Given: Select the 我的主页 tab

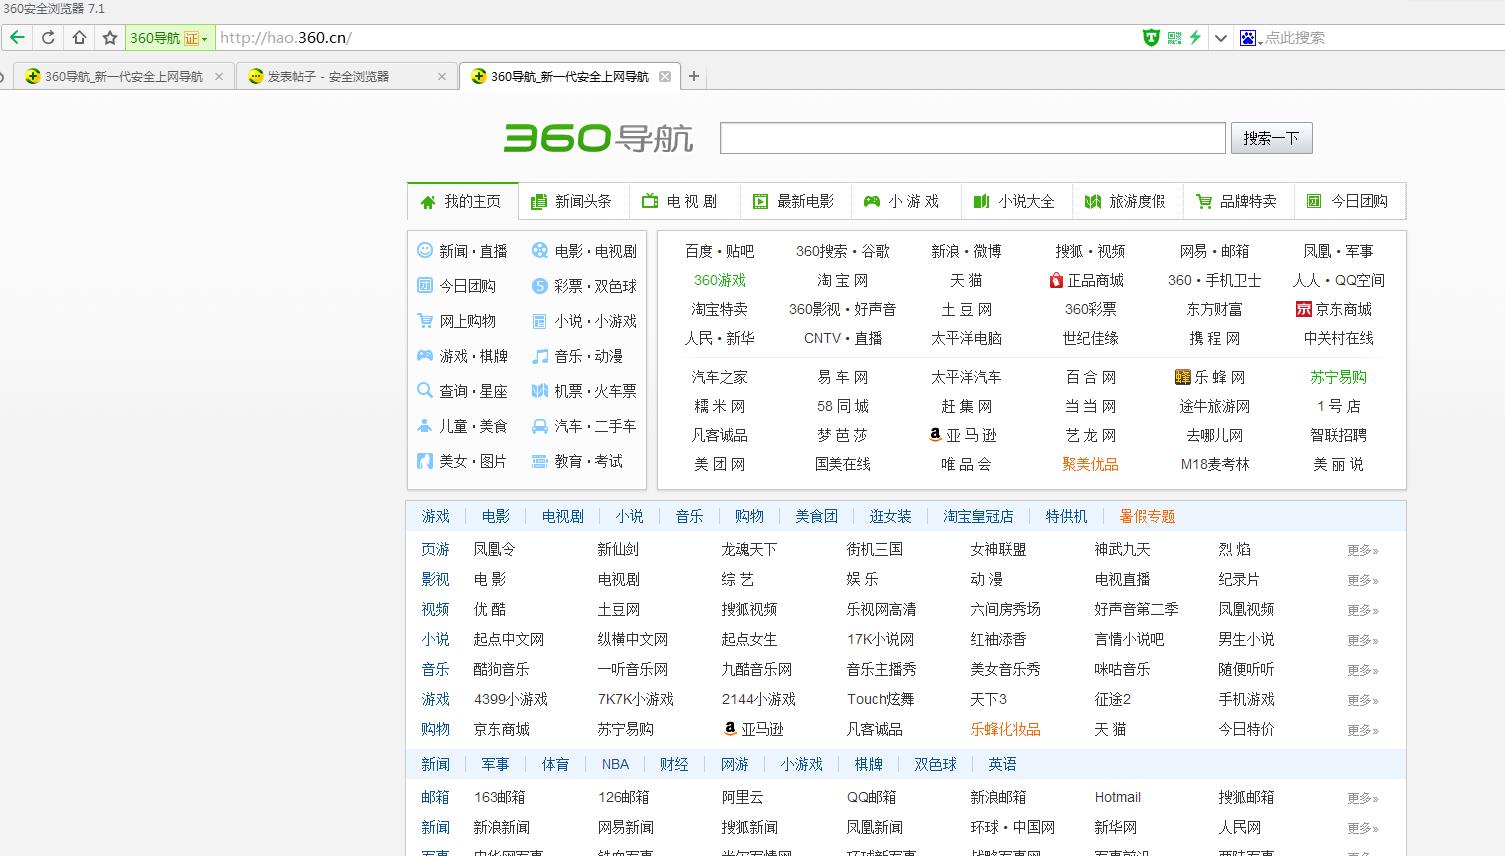Looking at the screenshot, I should [x=463, y=201].
